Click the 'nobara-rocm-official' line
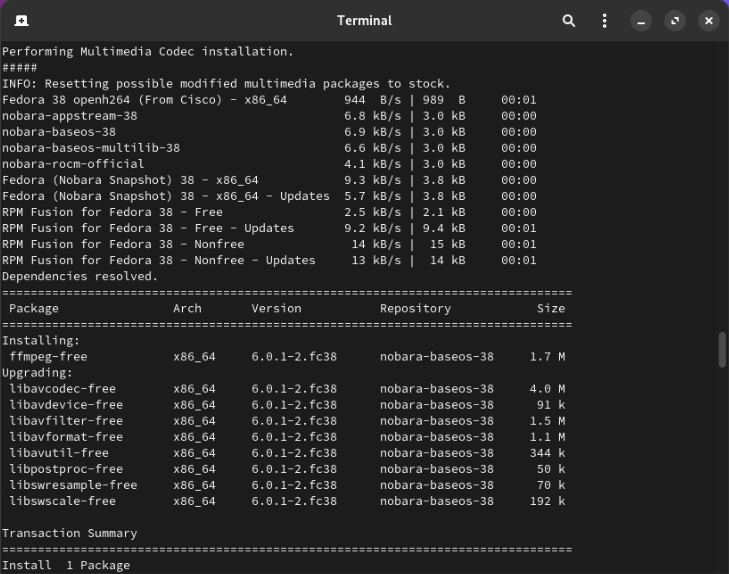Viewport: 729px width, 574px height. 269,164
